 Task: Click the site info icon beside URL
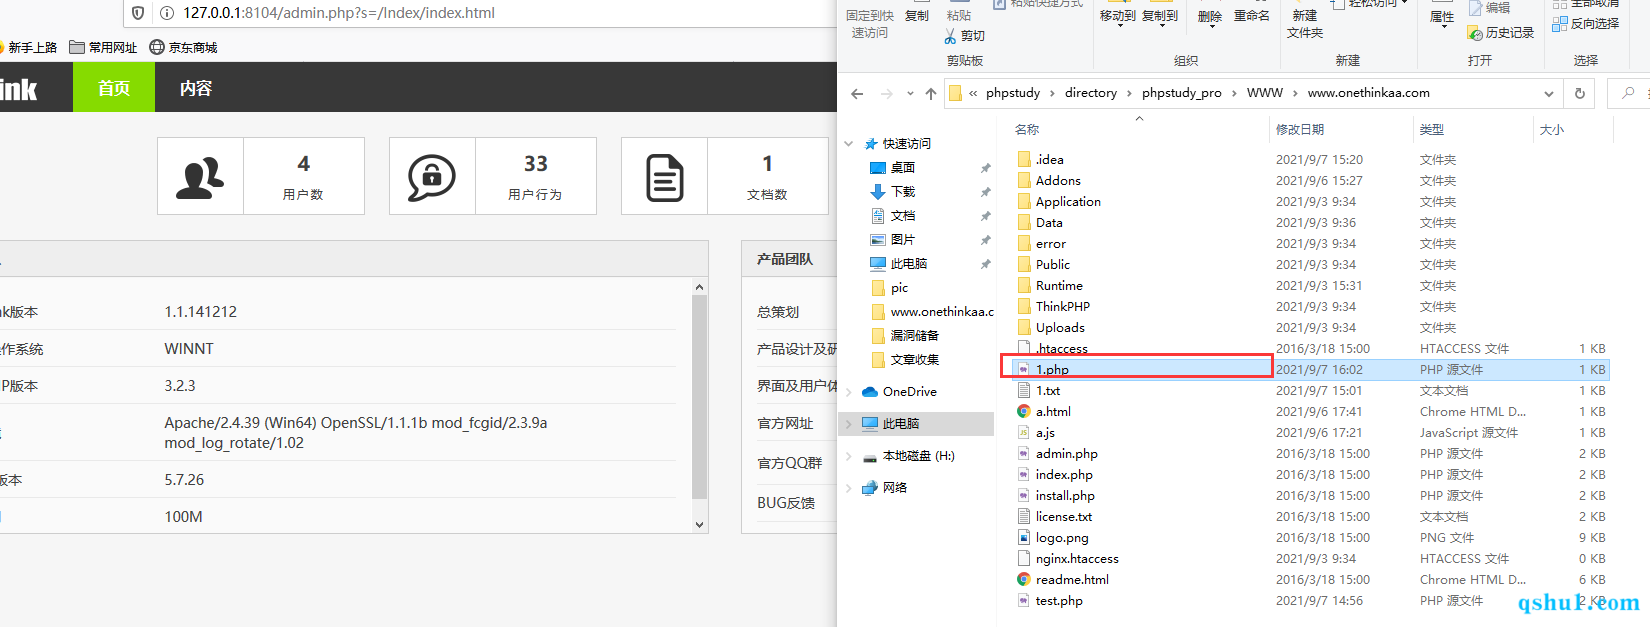click(168, 13)
